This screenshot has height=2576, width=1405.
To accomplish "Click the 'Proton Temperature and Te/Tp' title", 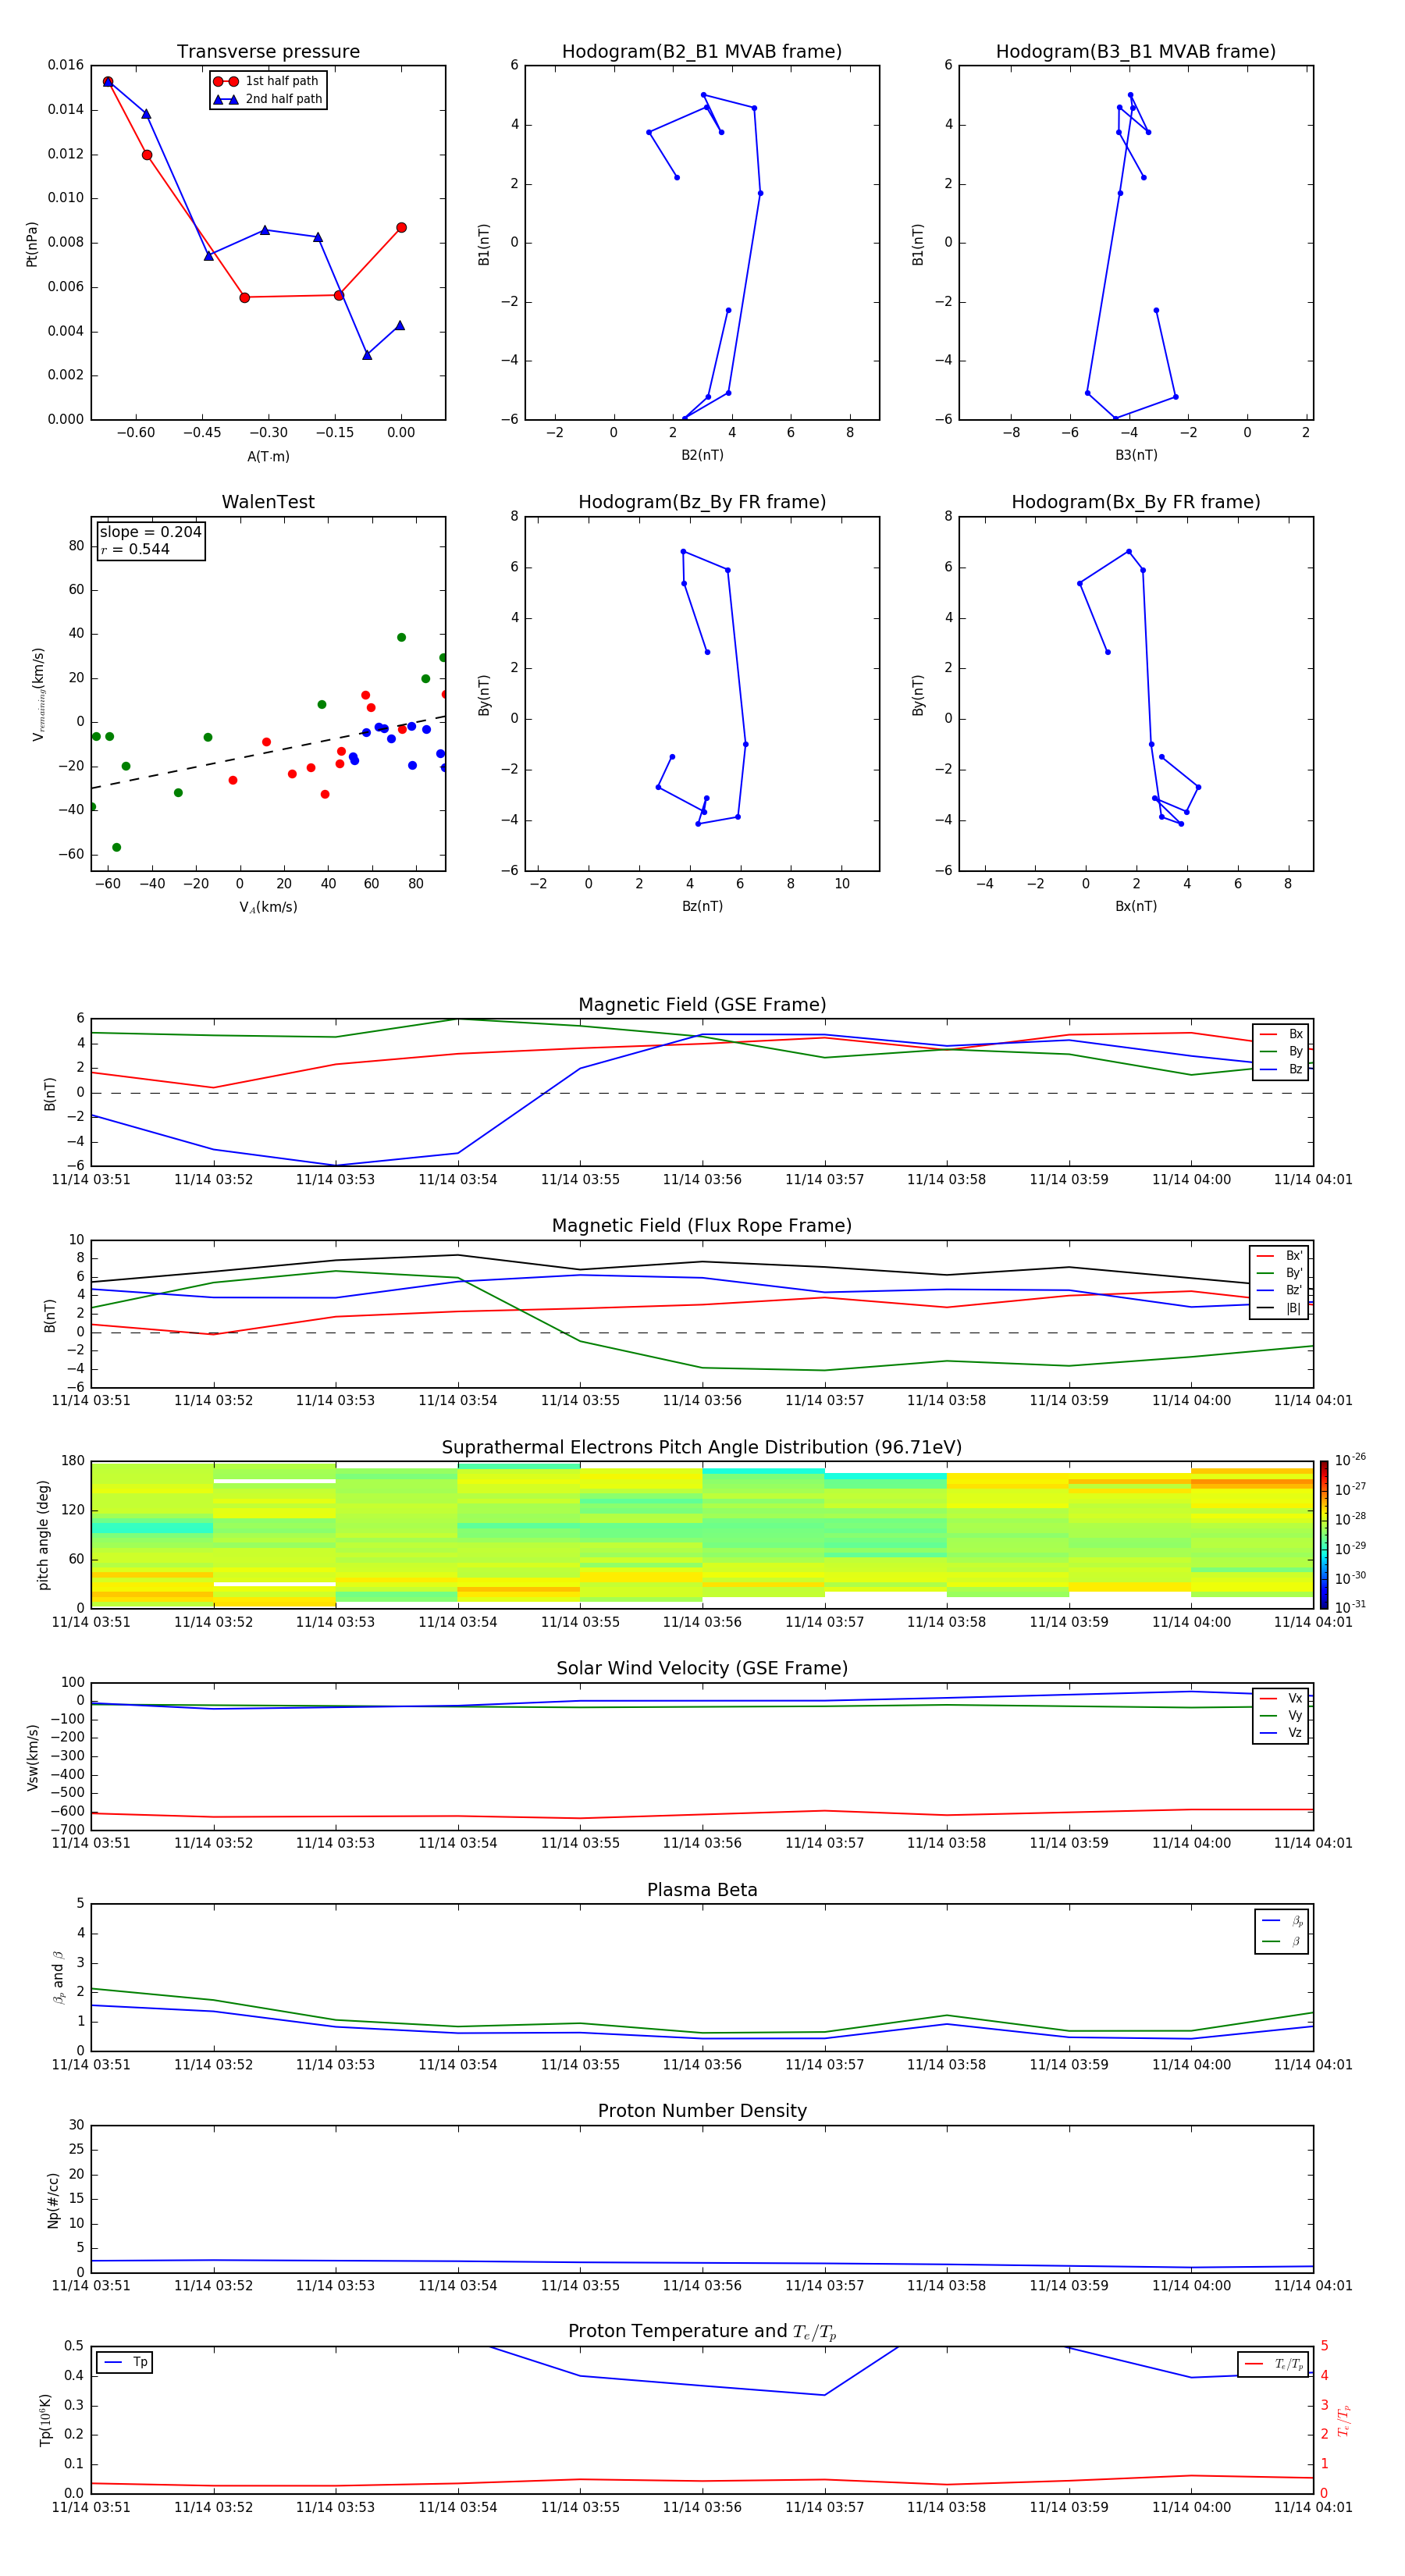I will click(702, 2331).
